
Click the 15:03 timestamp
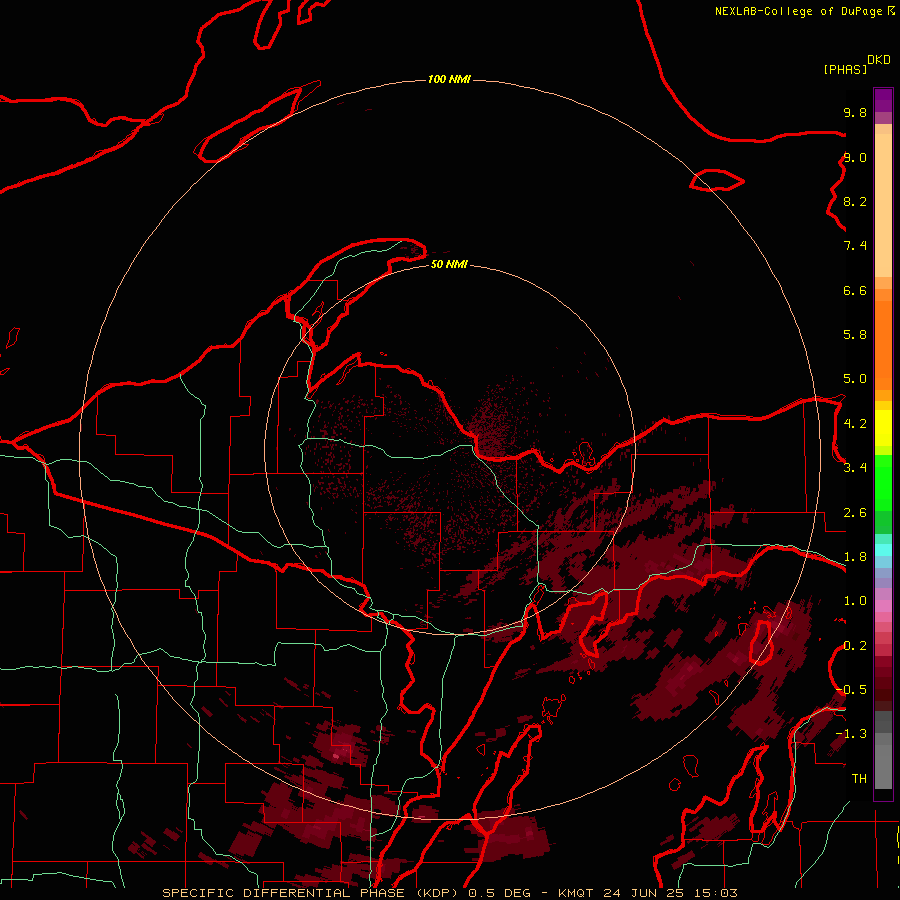pyautogui.click(x=715, y=893)
